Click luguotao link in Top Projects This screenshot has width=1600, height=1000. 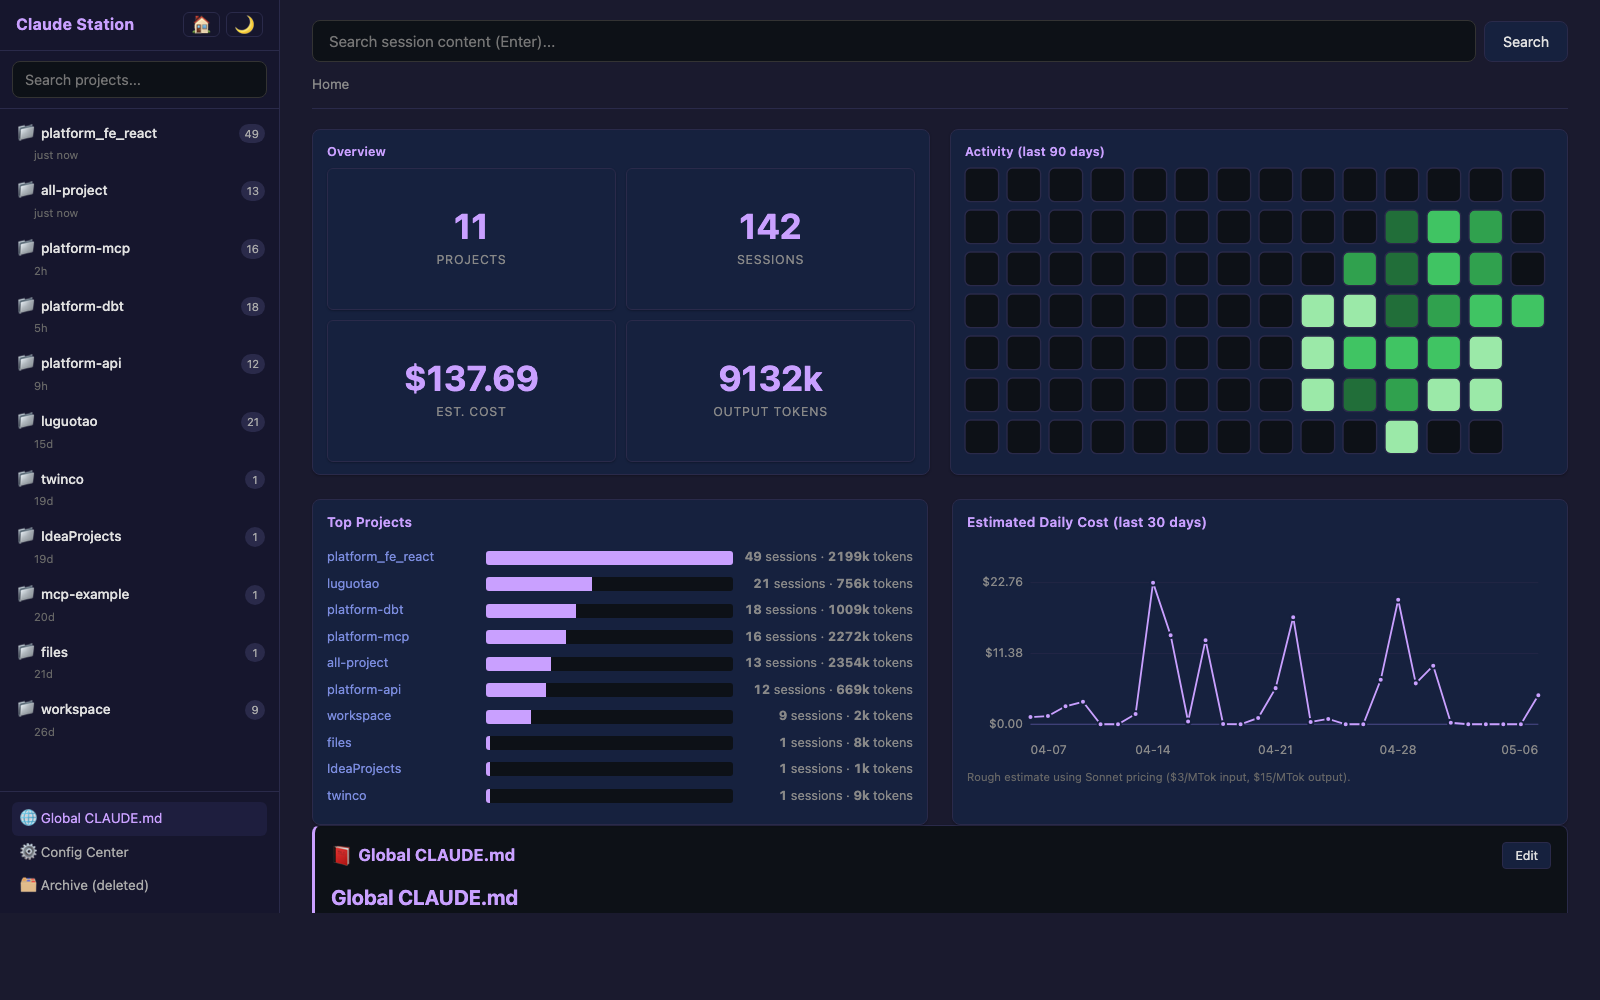pyautogui.click(x=353, y=584)
